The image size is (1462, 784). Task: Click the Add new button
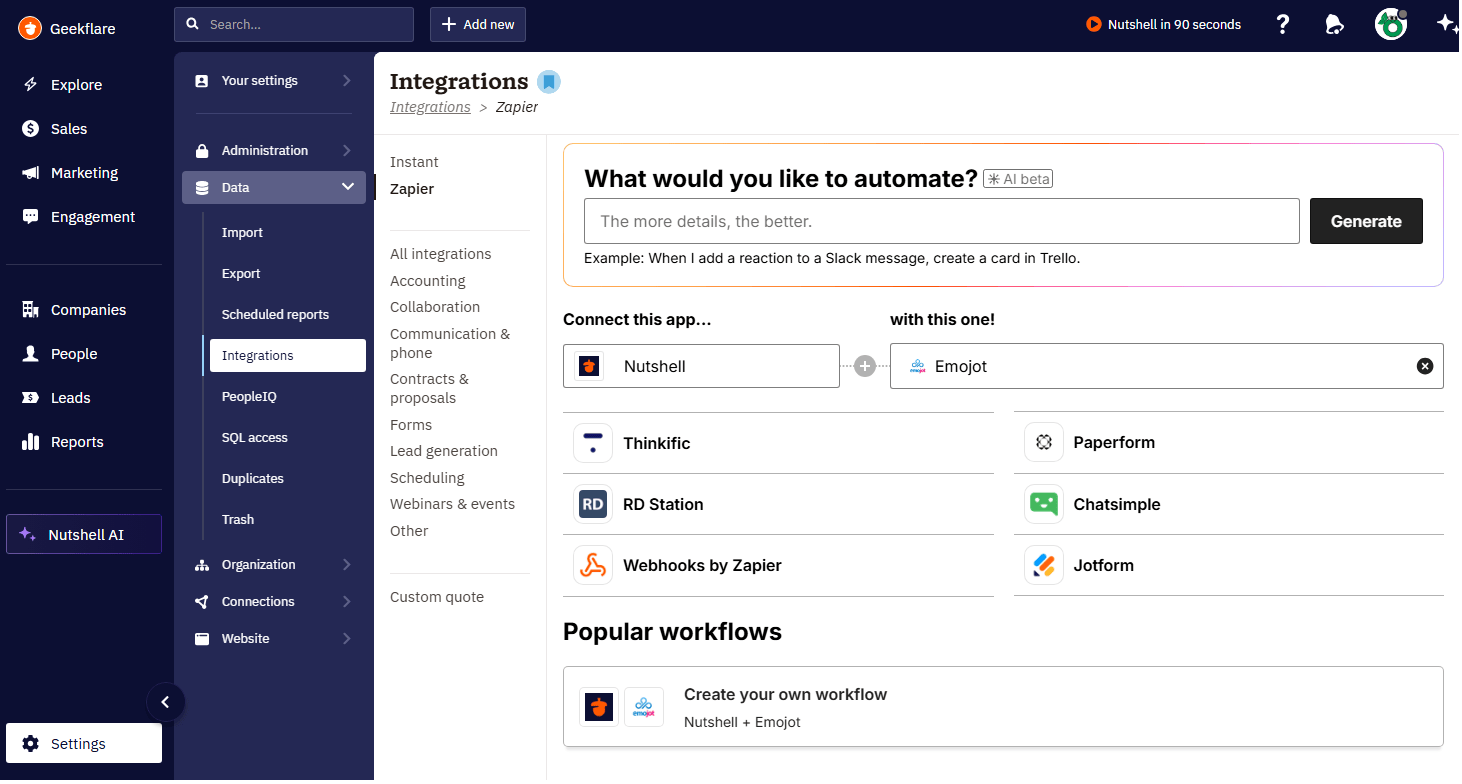click(x=478, y=24)
